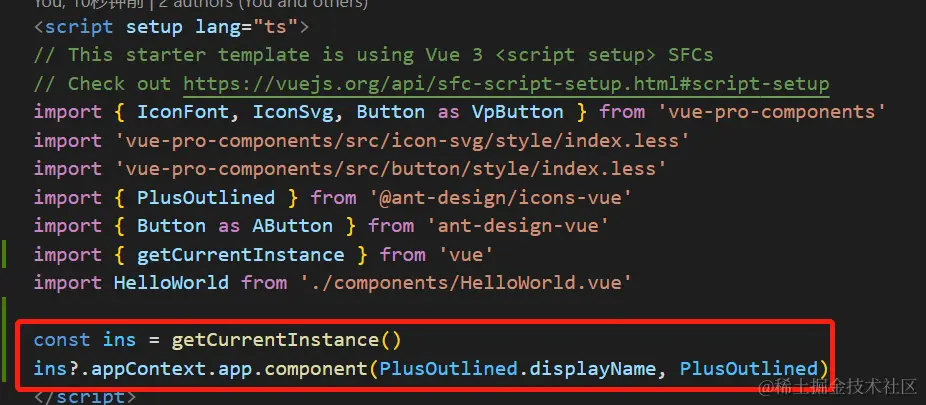This screenshot has height=405, width=926.
Task: Click the component method call
Action: [x=316, y=369]
